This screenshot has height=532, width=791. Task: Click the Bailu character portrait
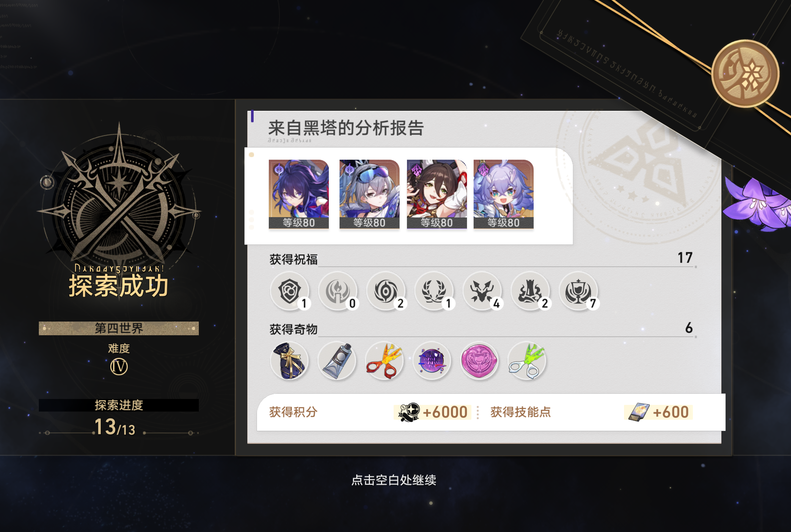(503, 194)
